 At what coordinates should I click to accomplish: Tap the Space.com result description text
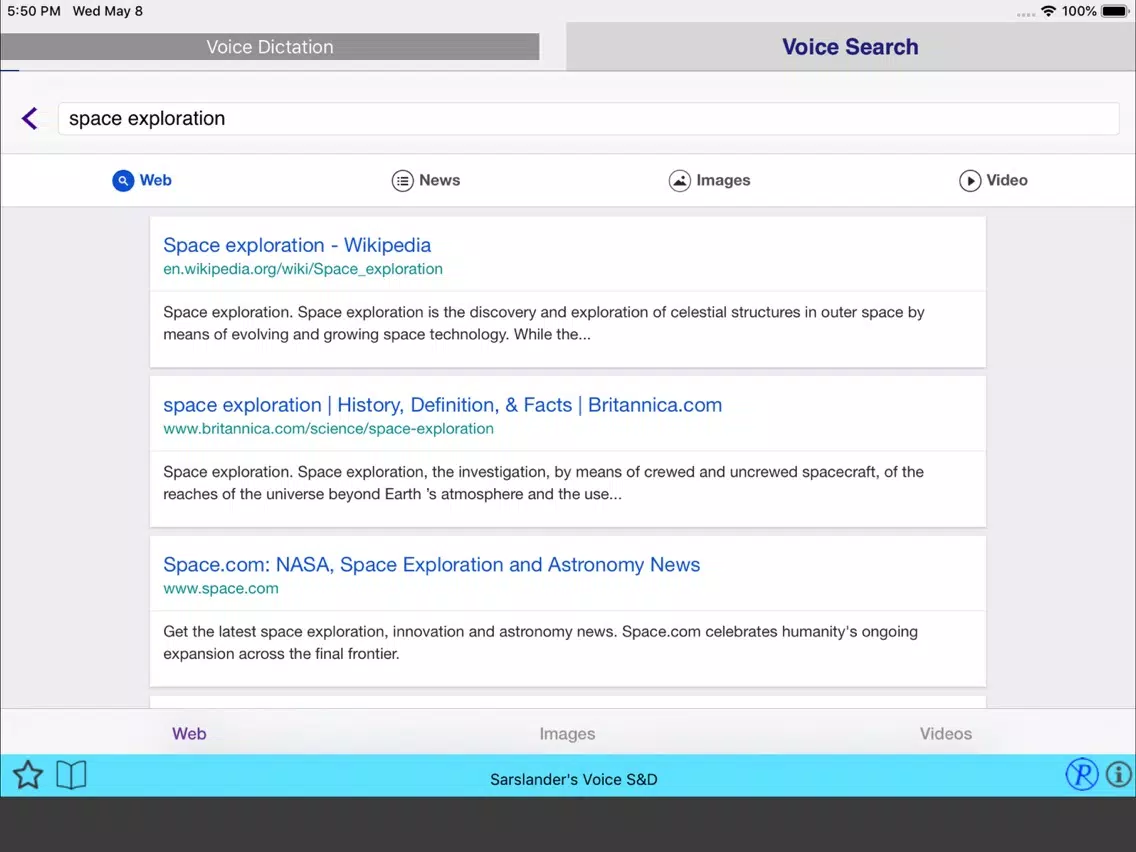540,643
